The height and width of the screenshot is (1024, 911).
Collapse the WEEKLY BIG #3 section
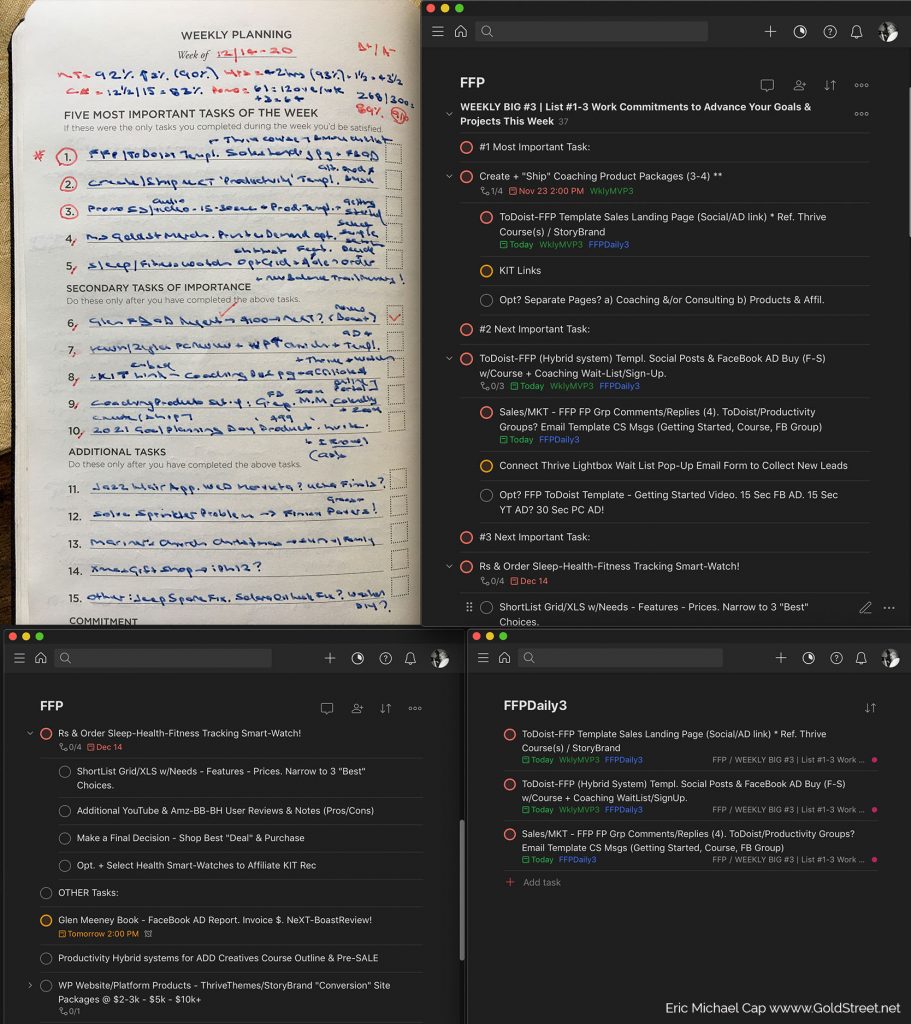click(x=449, y=114)
